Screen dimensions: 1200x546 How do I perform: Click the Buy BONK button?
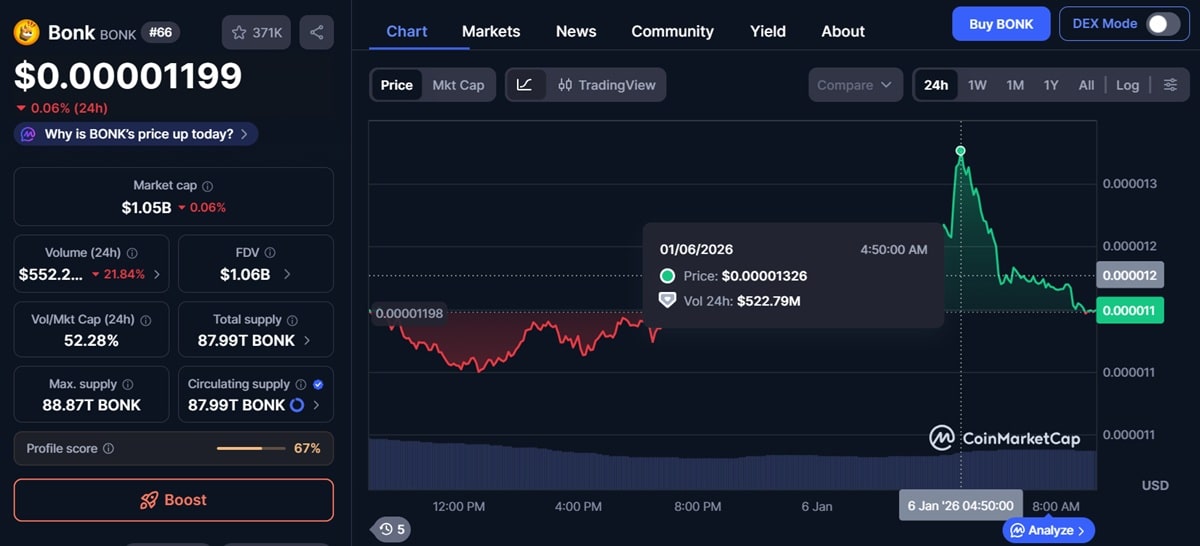click(1001, 24)
